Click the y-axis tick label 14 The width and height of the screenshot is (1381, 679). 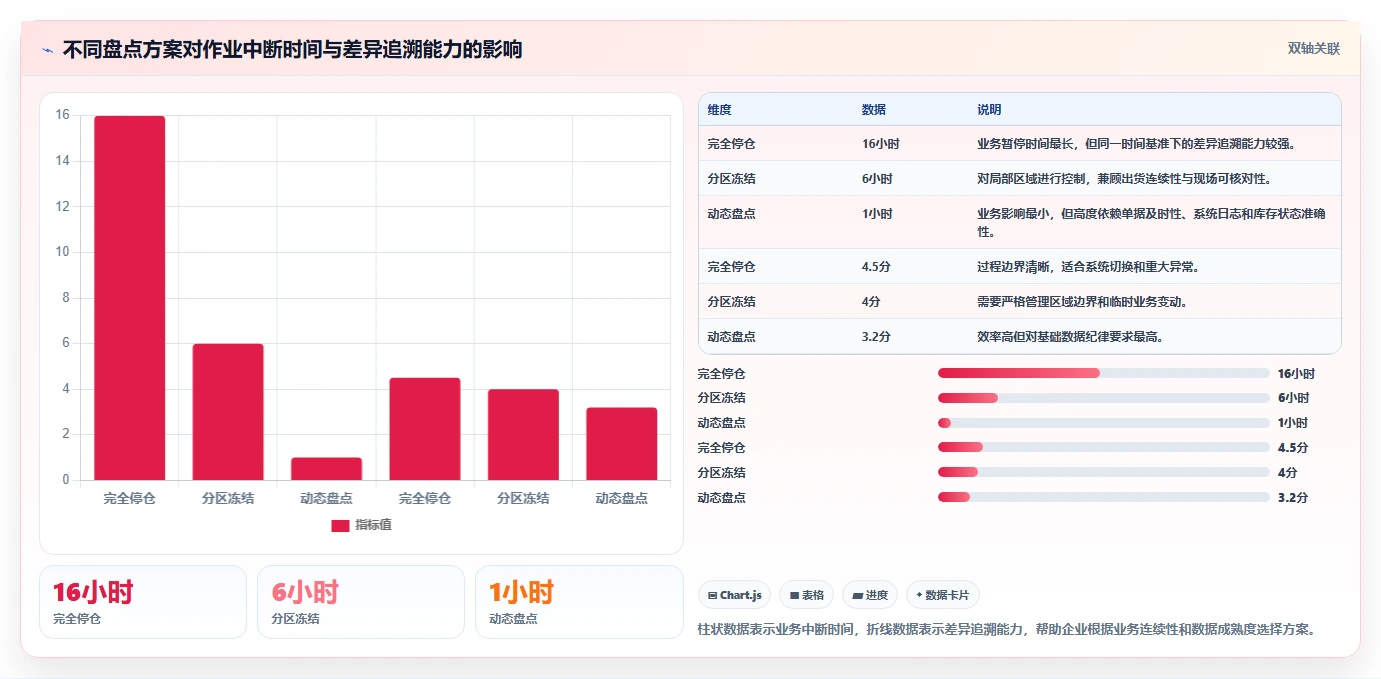tap(62, 161)
